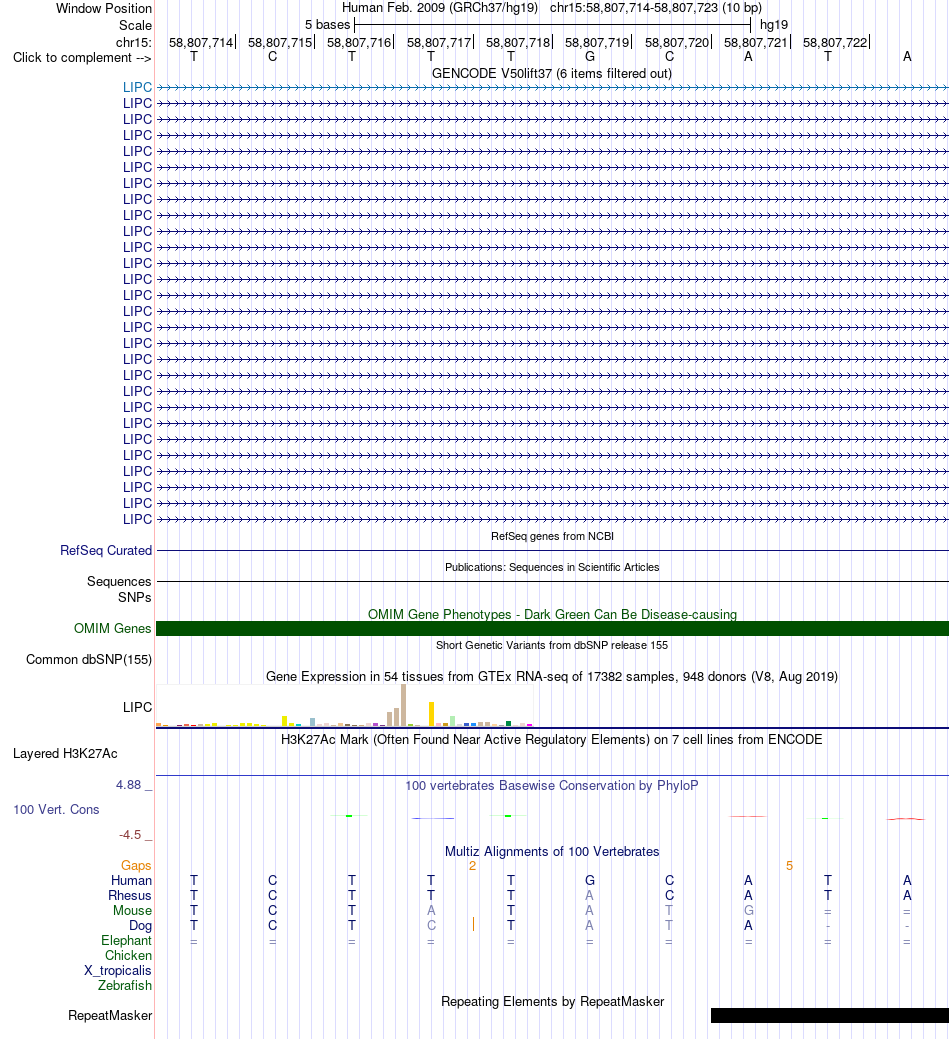The width and height of the screenshot is (950, 1039).
Task: Click the 'Zebrafish' species label
Action: (x=125, y=986)
